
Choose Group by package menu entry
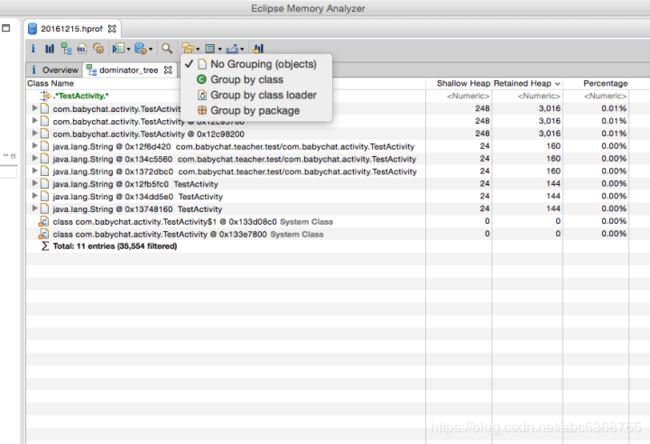pyautogui.click(x=256, y=111)
